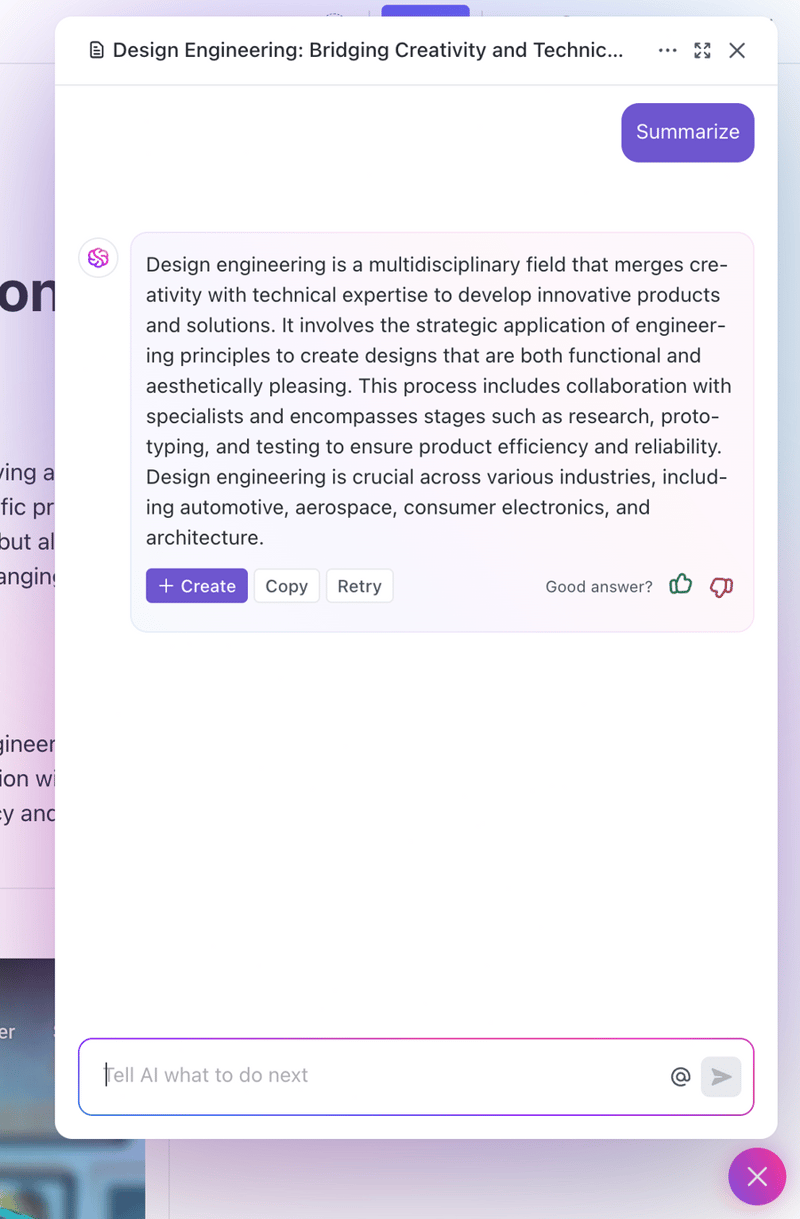Expand the AI dialog to fullscreen
Image resolution: width=800 pixels, height=1219 pixels.
(x=702, y=50)
